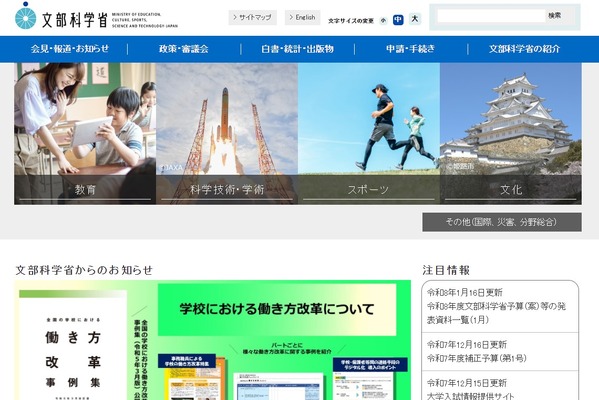Click the 令和7年12月16日更新 date text
The image size is (599, 400).
pos(467,345)
